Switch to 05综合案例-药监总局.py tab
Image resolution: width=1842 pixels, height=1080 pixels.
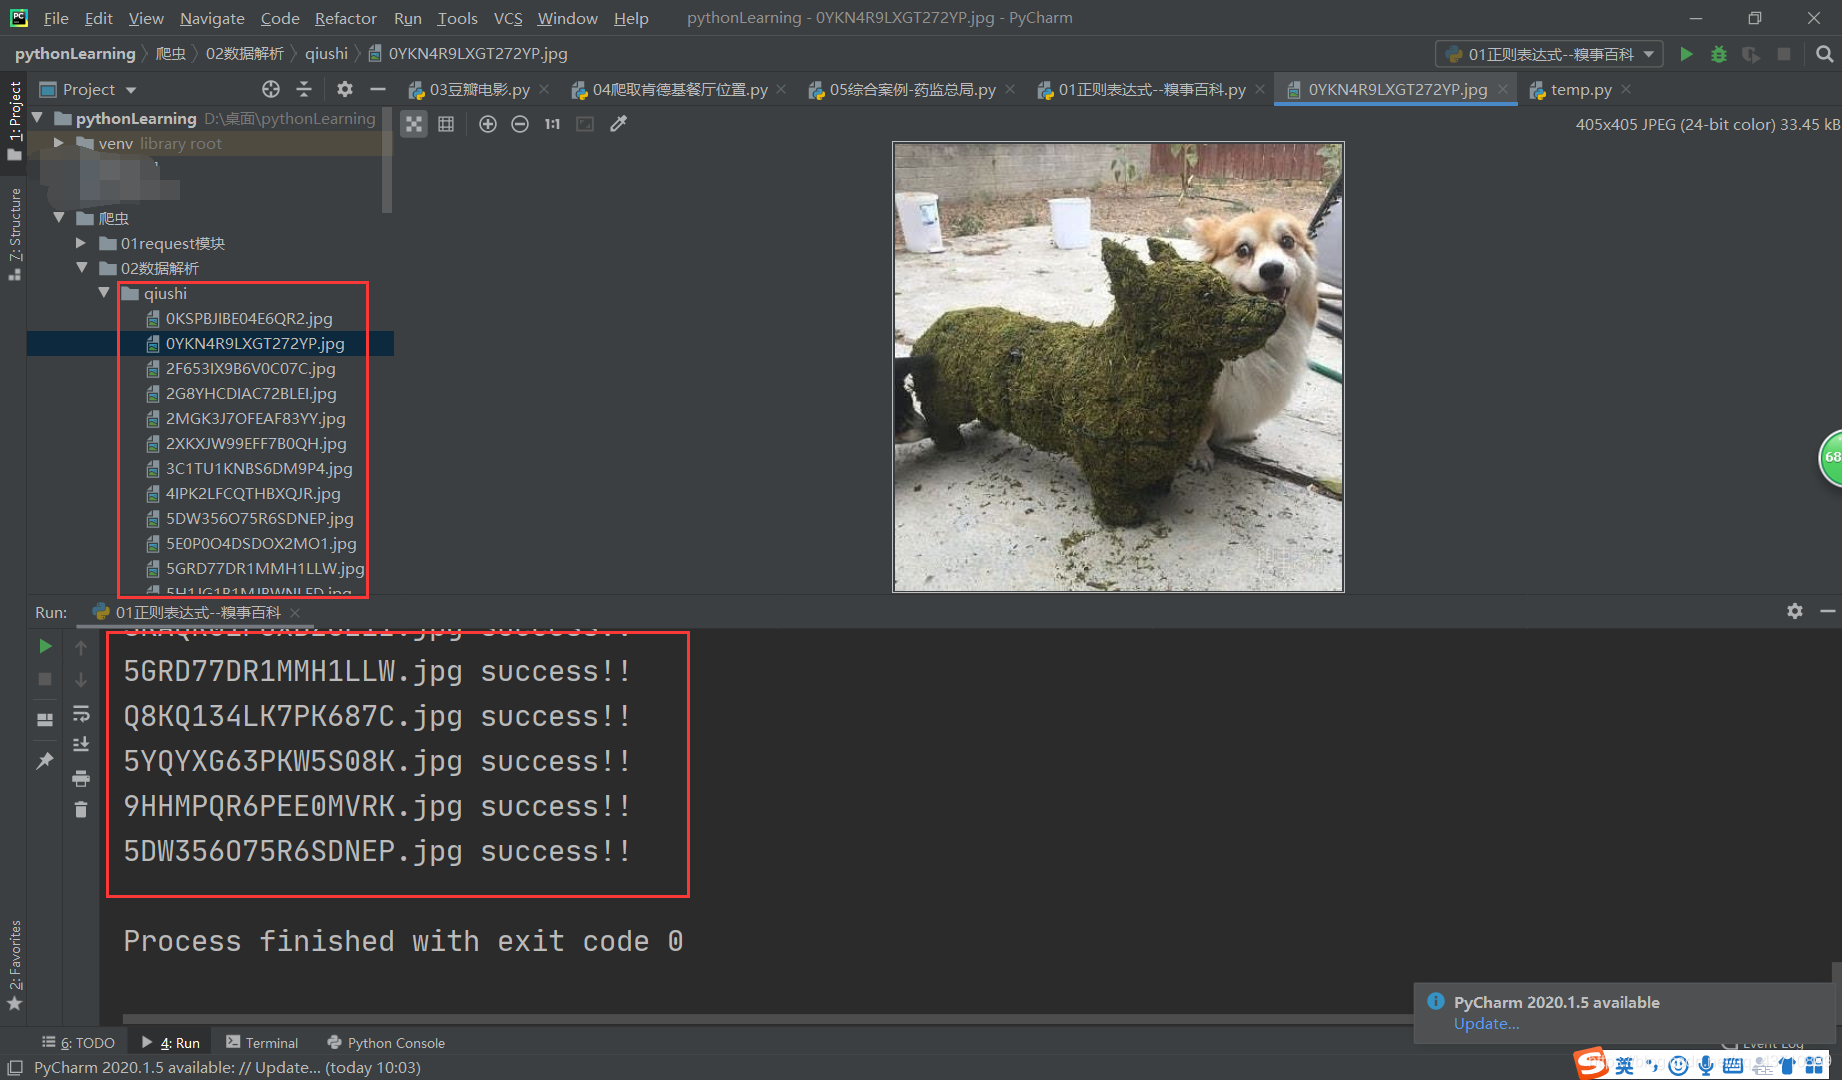tap(912, 89)
